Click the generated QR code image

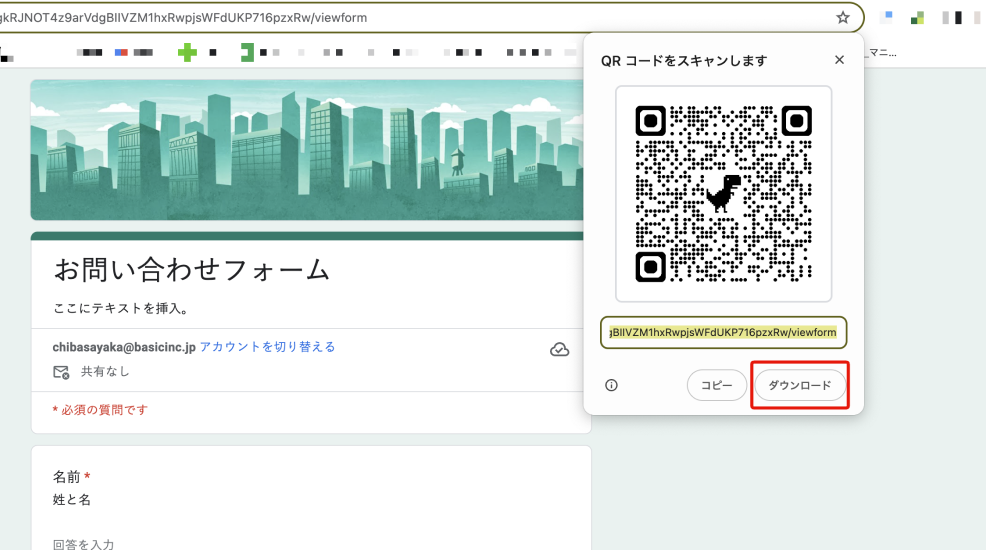(723, 193)
